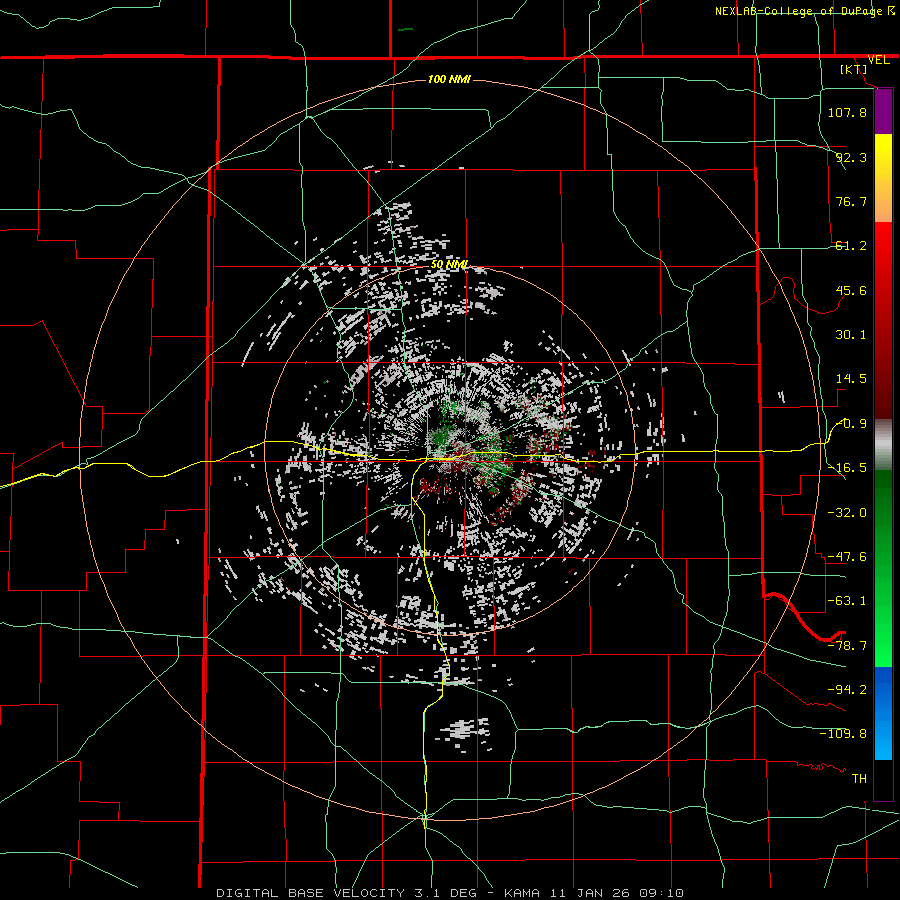Click the 92.3 scale value

pos(851,157)
